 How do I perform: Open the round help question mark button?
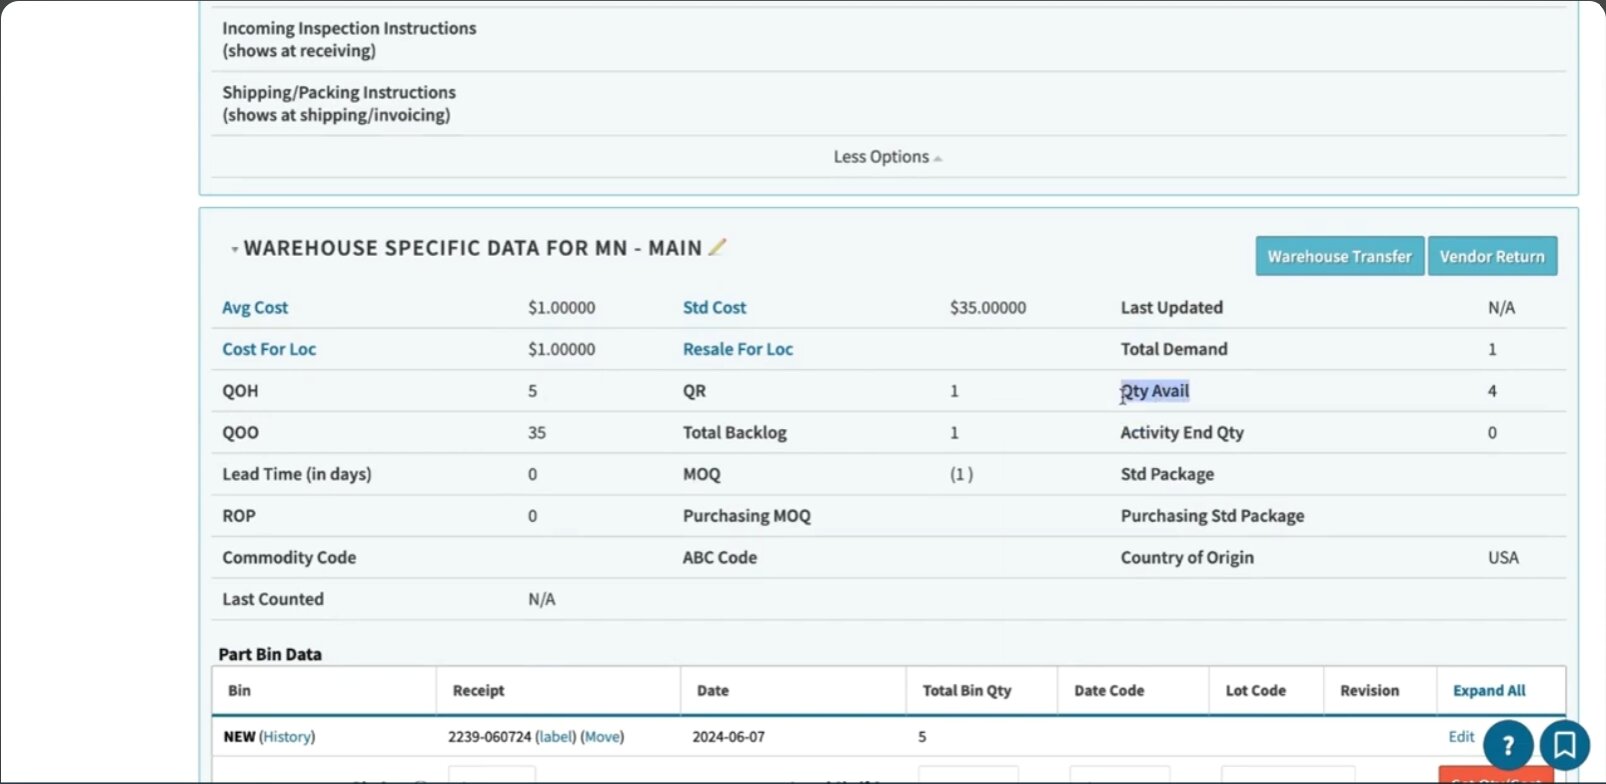pos(1508,745)
